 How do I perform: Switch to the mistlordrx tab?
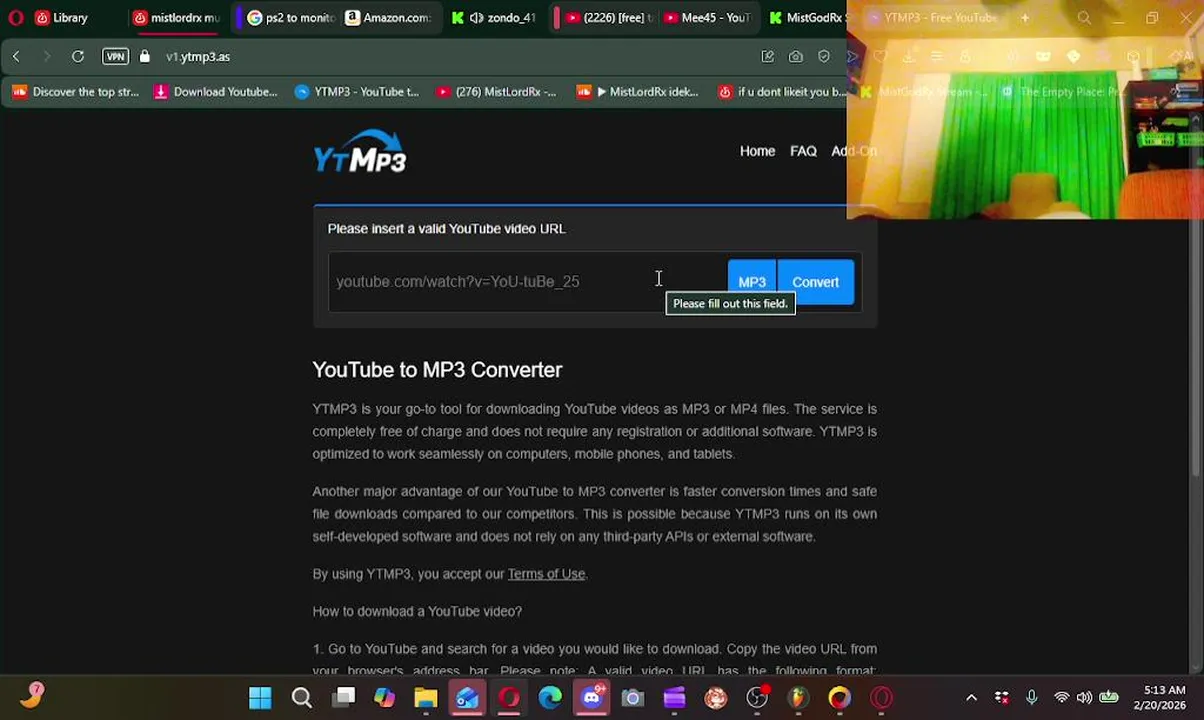176,17
